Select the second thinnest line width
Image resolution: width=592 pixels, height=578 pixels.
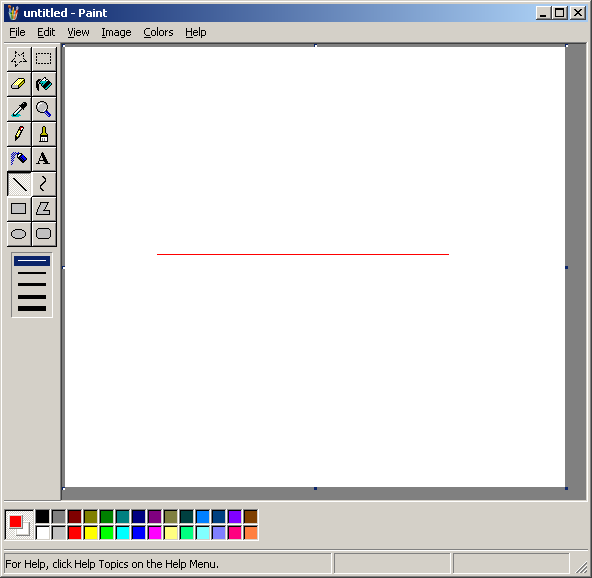tap(32, 273)
